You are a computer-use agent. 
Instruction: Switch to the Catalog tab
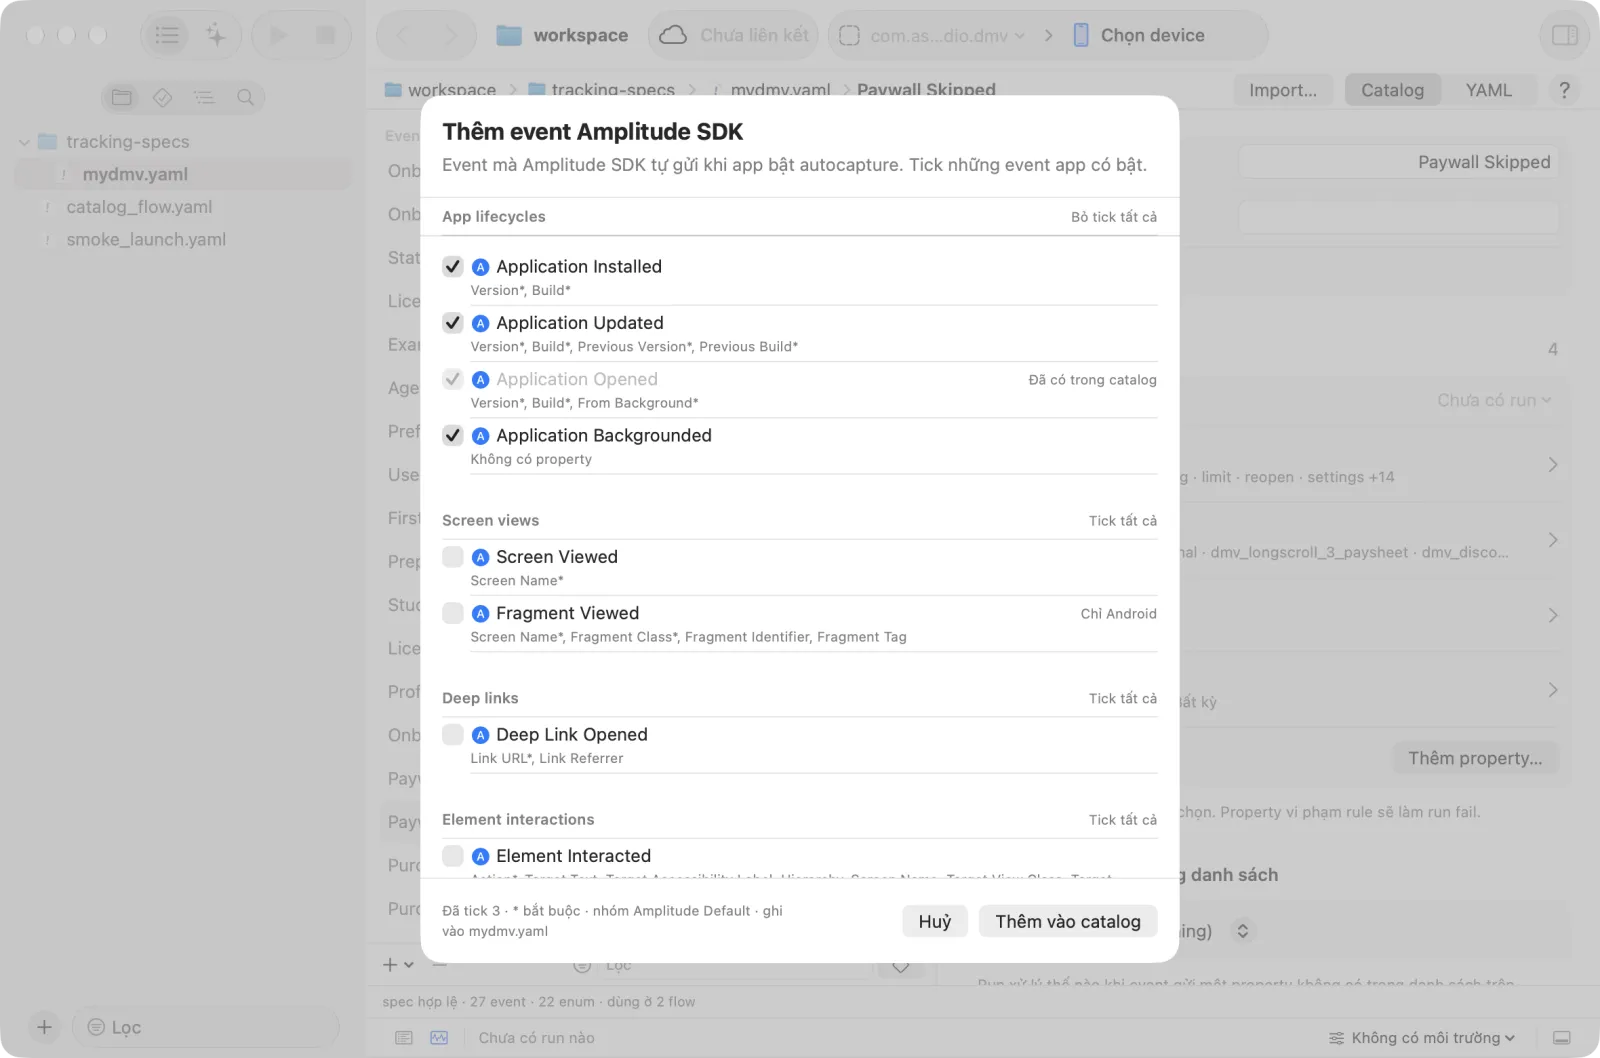point(1392,90)
